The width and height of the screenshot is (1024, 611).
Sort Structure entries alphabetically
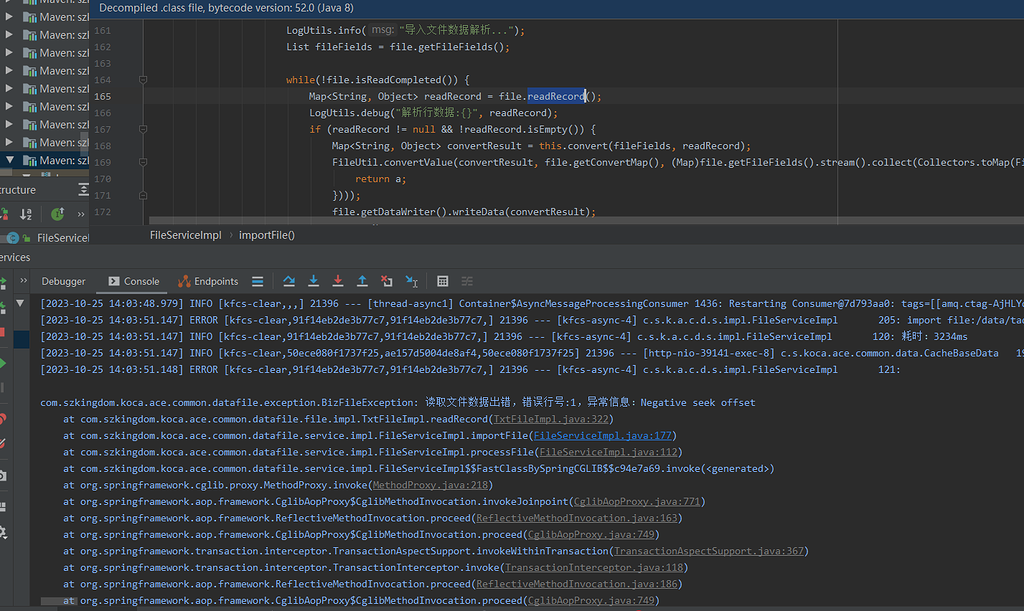tap(26, 213)
